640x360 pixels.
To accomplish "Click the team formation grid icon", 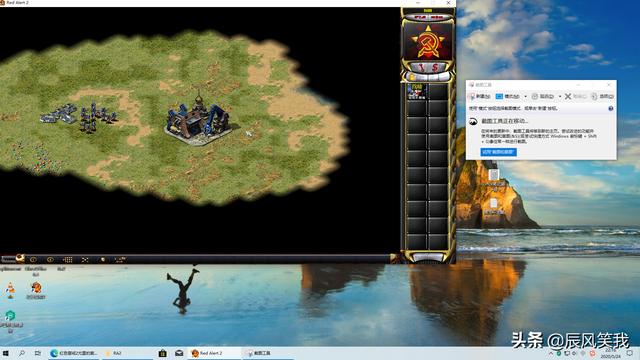I will [x=67, y=260].
